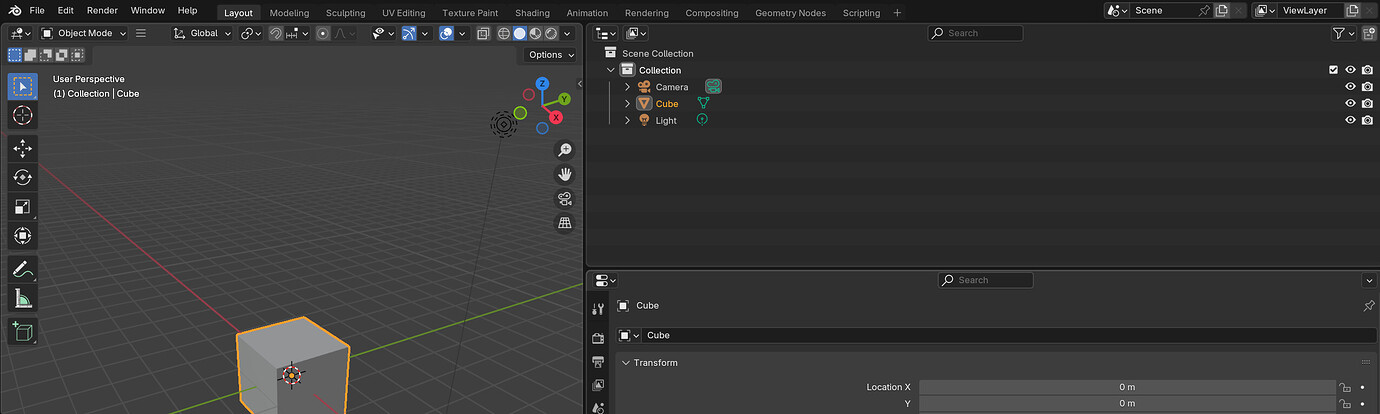Open the pivot point dropdown
The width and height of the screenshot is (1380, 414).
coord(251,33)
